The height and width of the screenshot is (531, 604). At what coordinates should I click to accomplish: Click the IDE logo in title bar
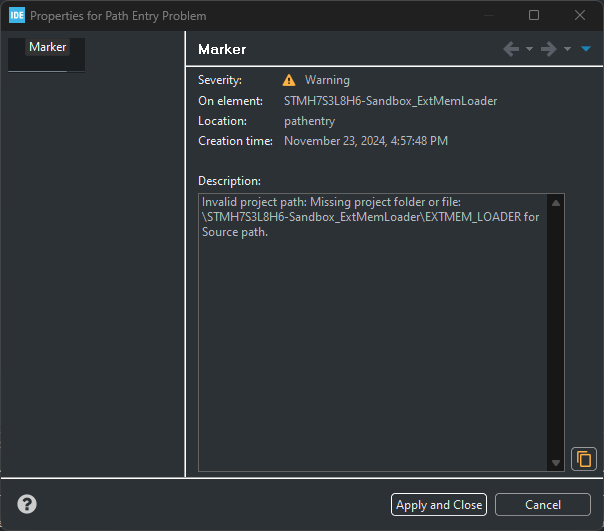[15, 16]
